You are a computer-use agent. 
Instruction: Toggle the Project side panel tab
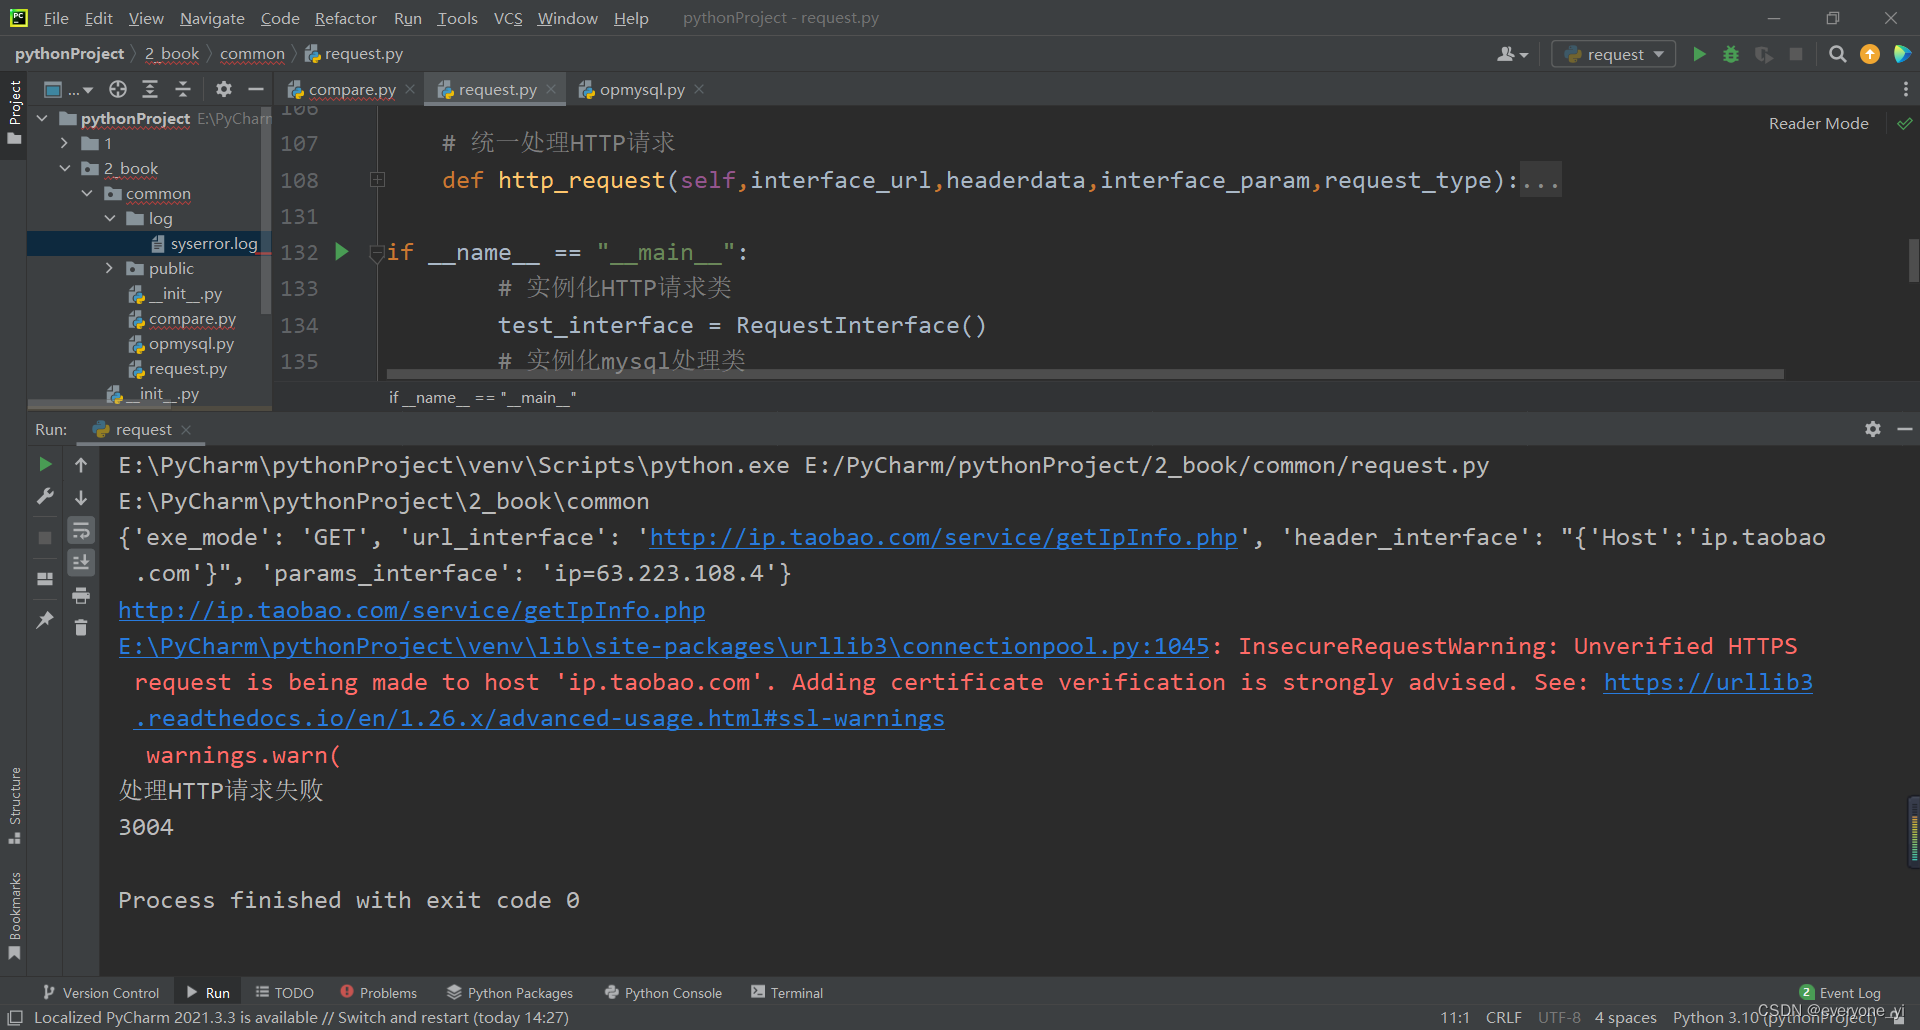click(x=14, y=112)
